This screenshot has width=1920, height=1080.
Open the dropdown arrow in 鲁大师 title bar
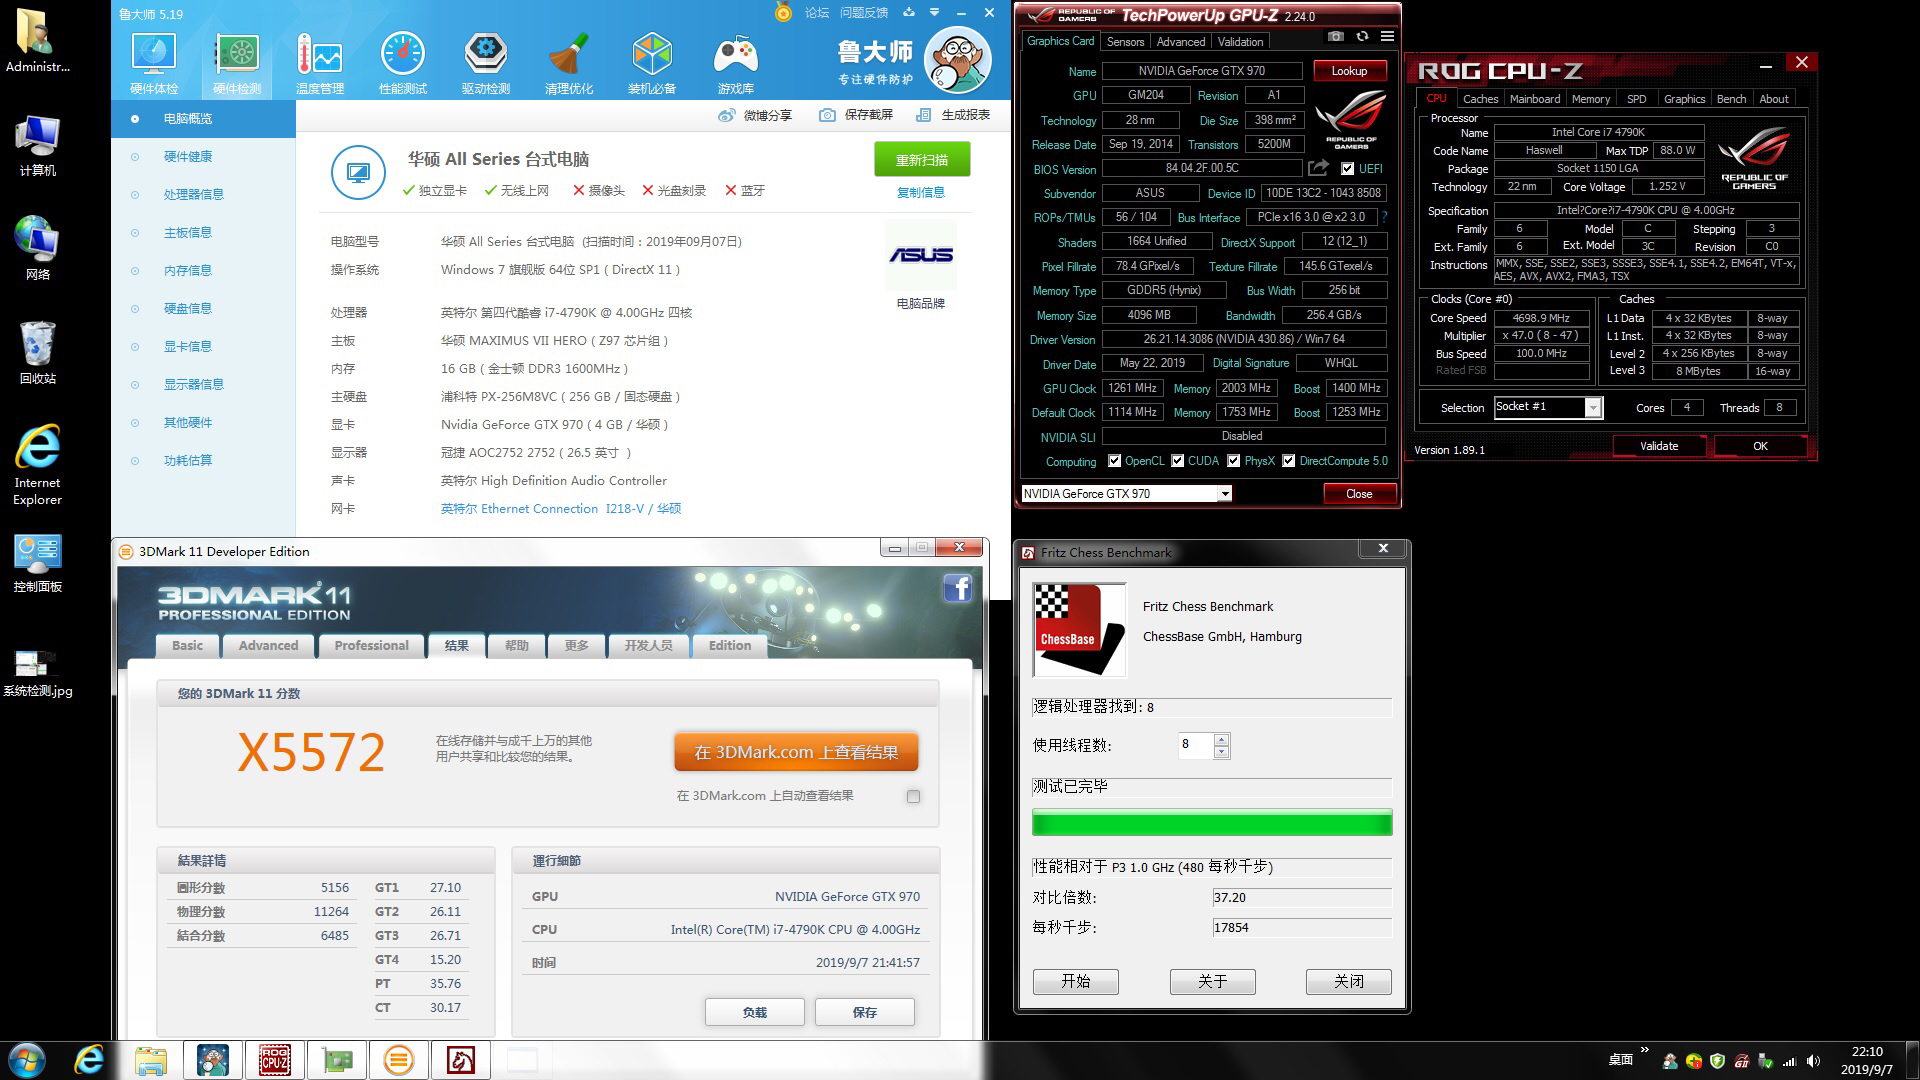click(x=934, y=13)
